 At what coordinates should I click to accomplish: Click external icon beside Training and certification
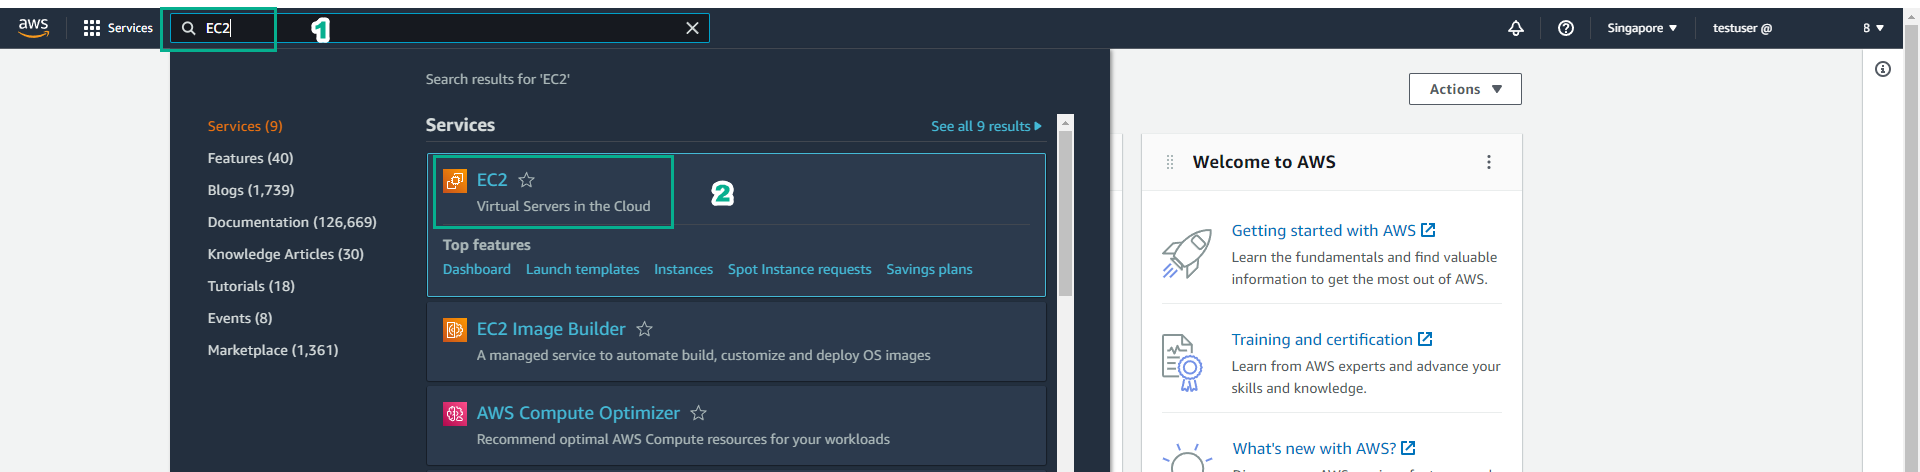point(1425,339)
